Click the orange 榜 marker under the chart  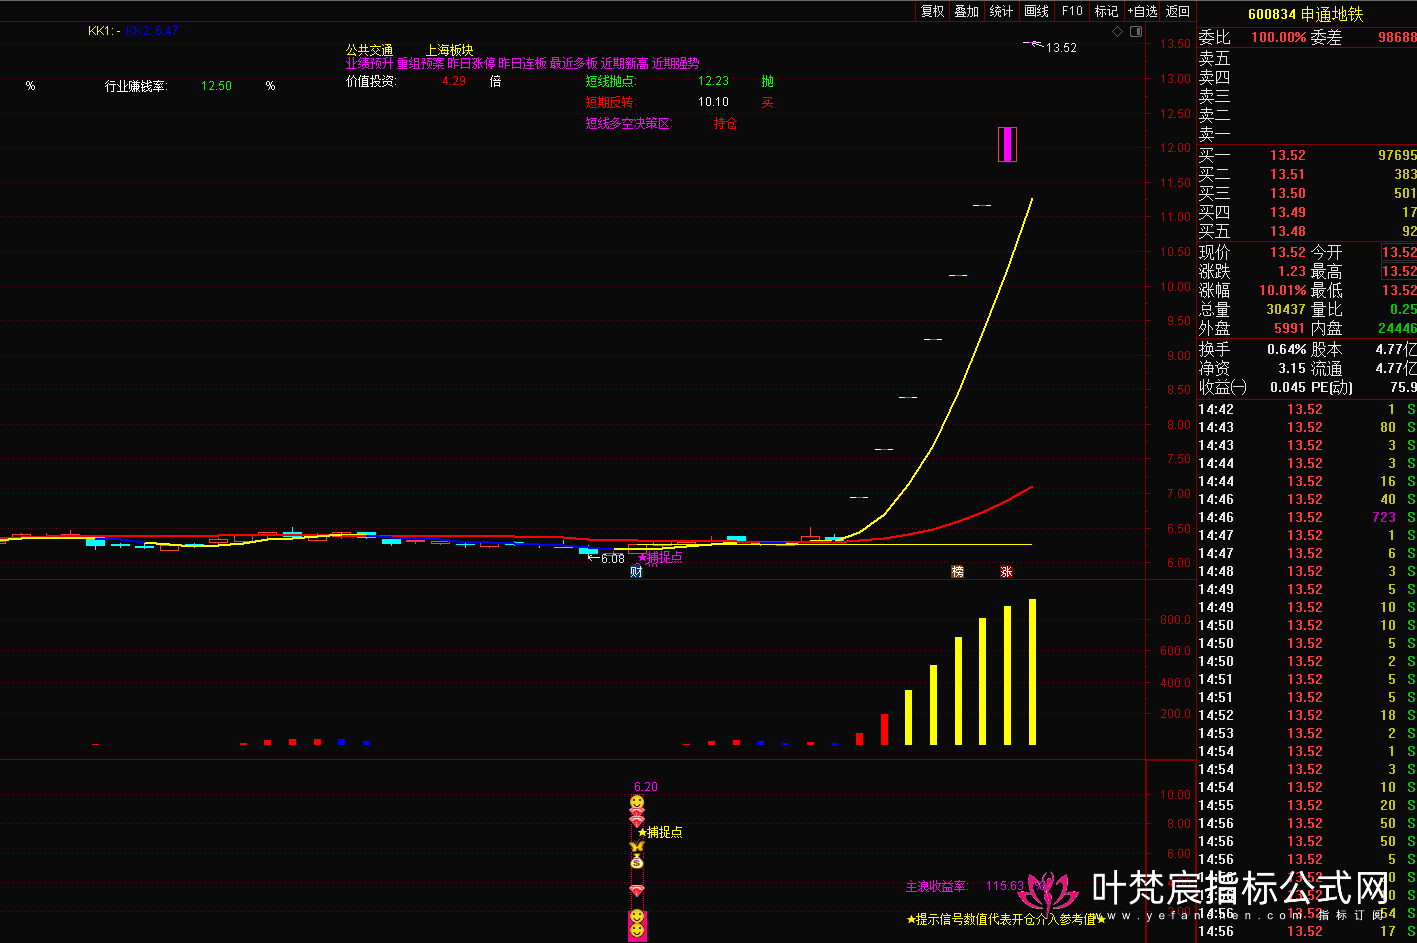tap(958, 572)
